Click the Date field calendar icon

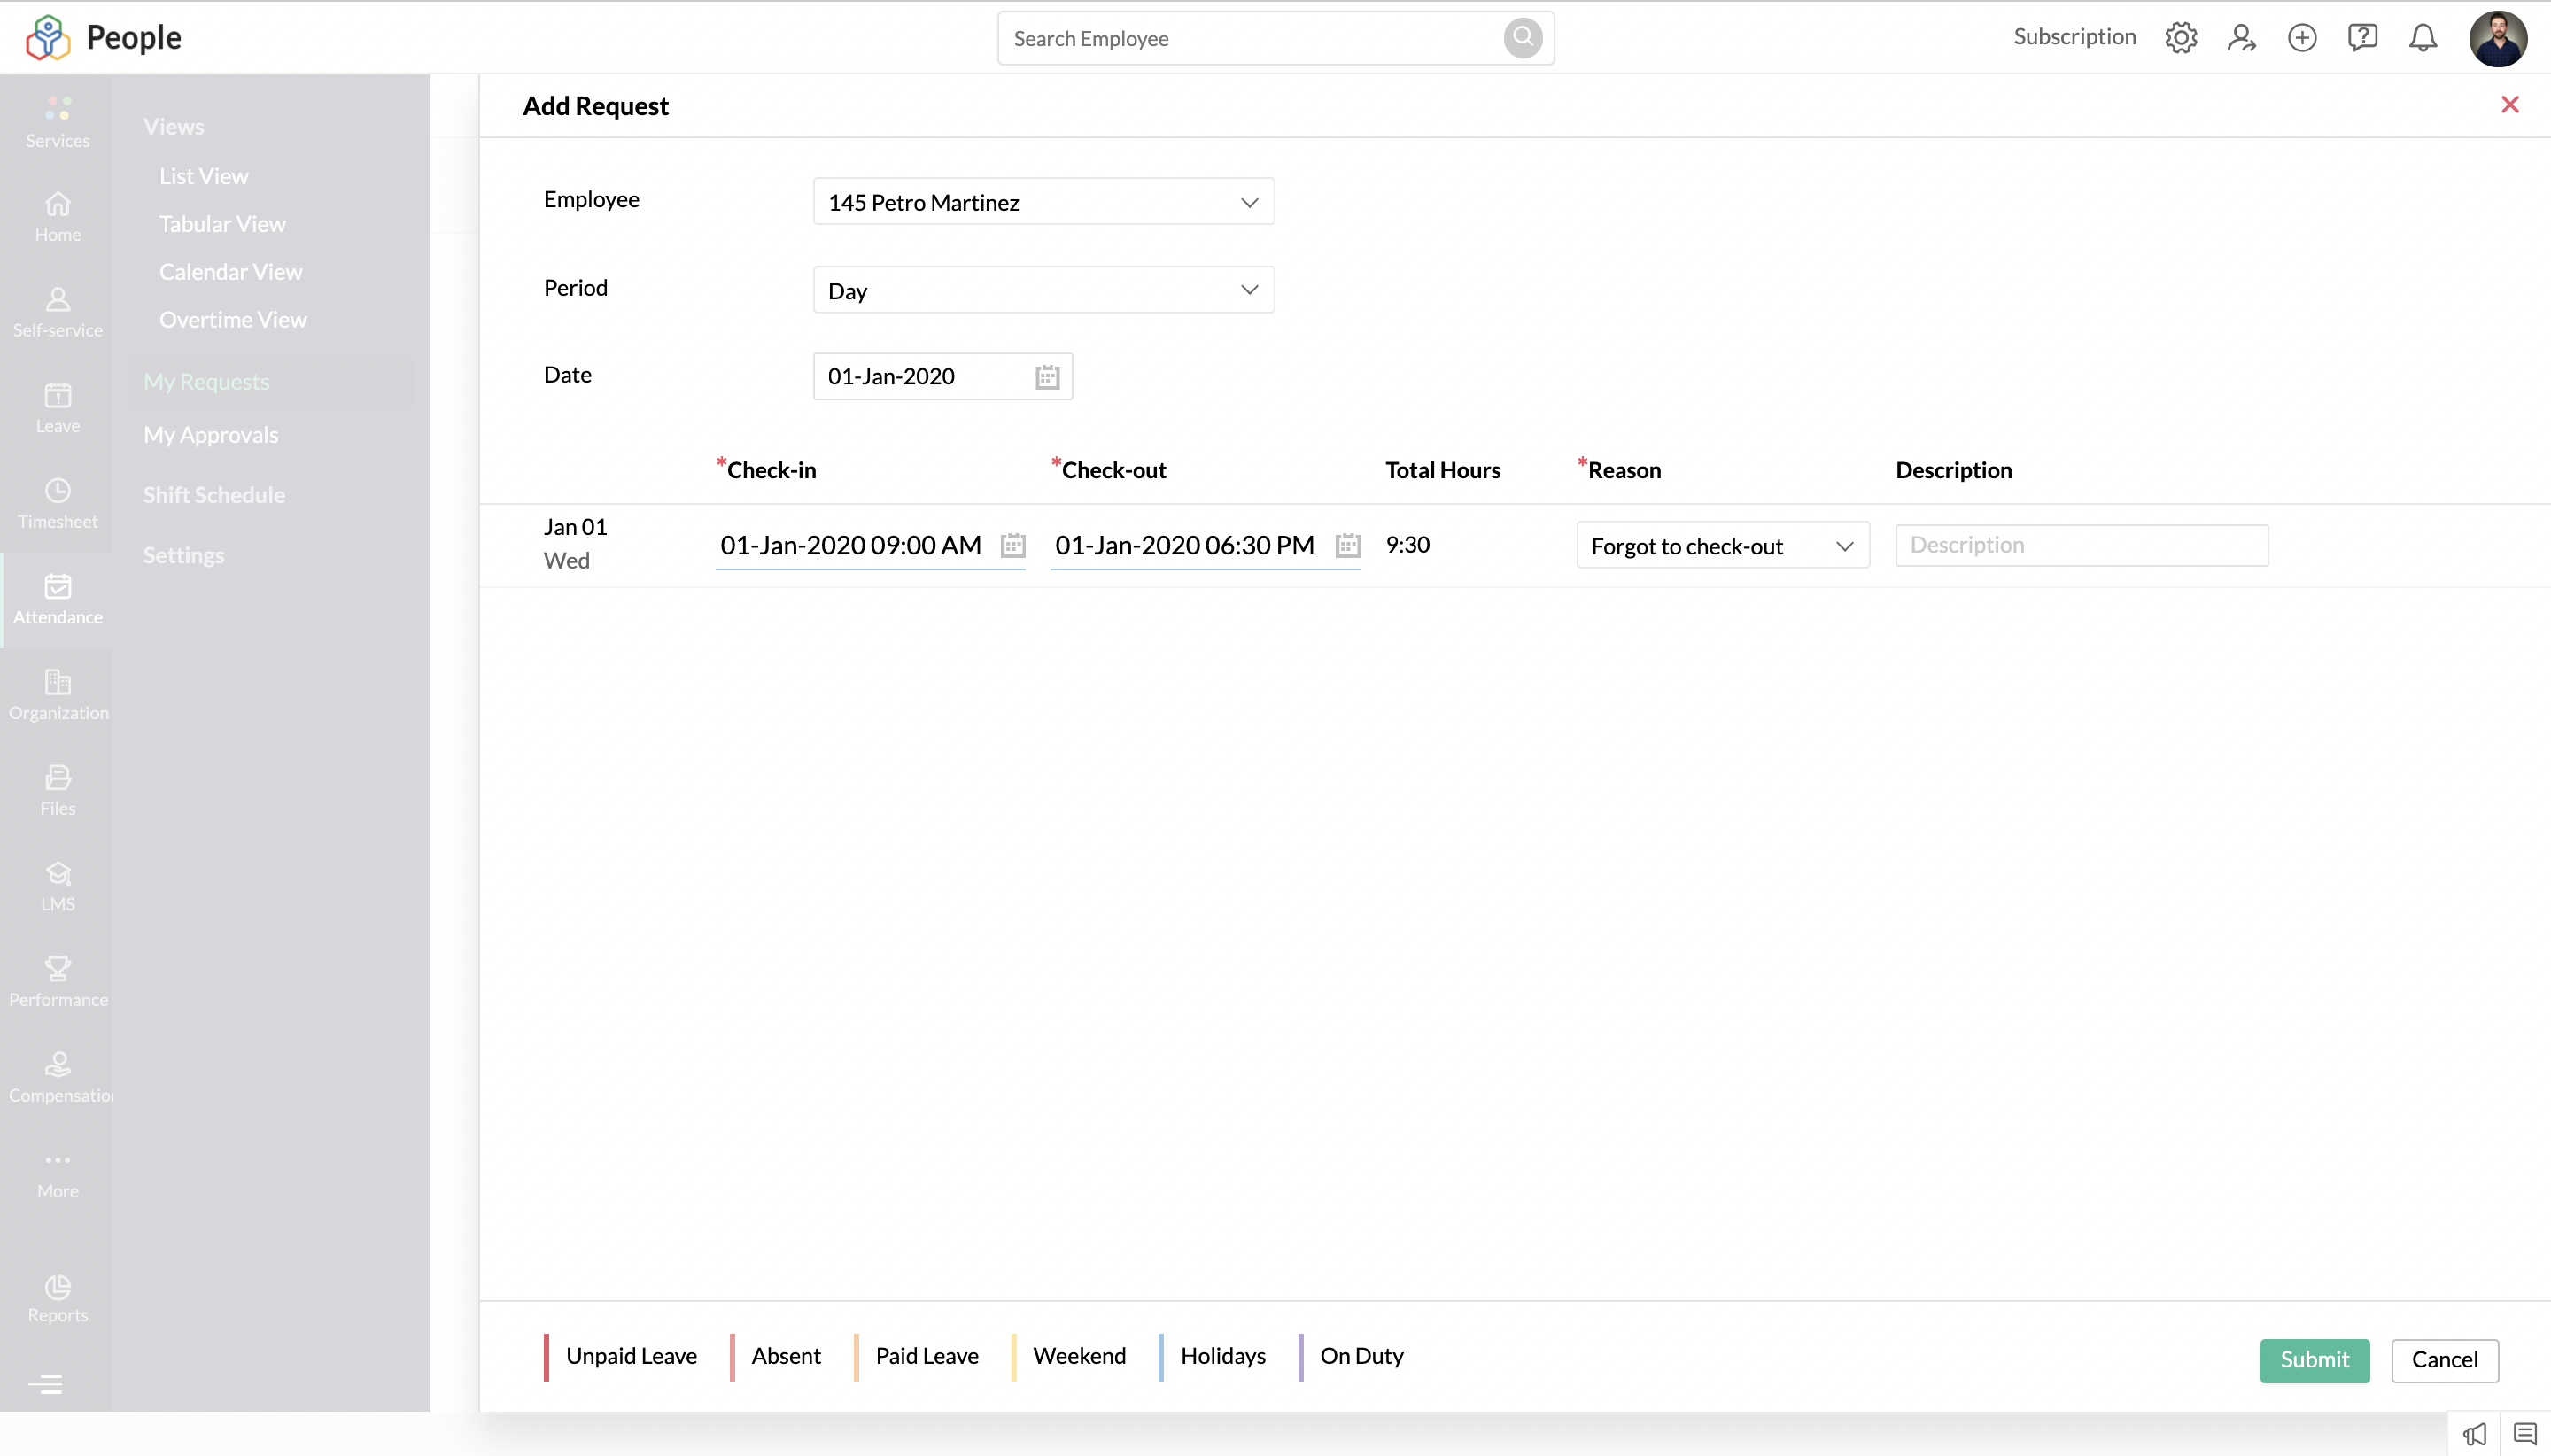[1047, 377]
